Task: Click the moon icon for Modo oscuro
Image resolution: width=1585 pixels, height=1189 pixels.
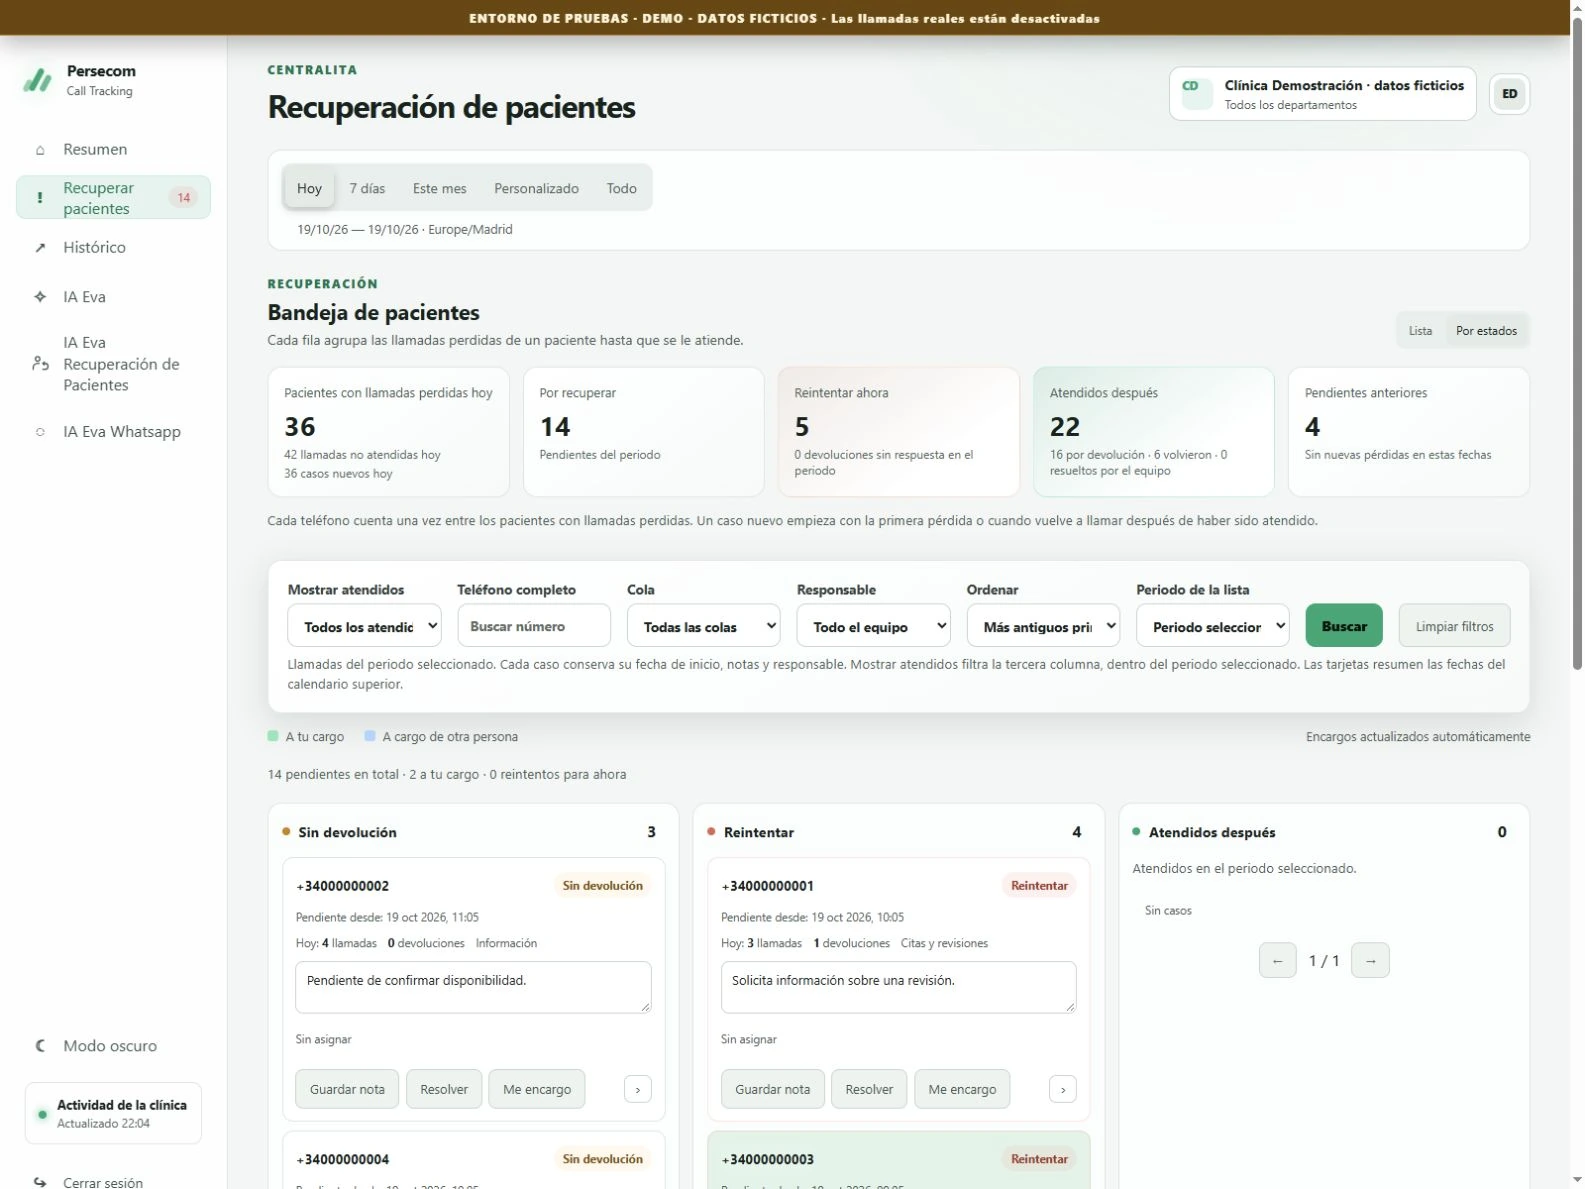Action: [x=40, y=1046]
